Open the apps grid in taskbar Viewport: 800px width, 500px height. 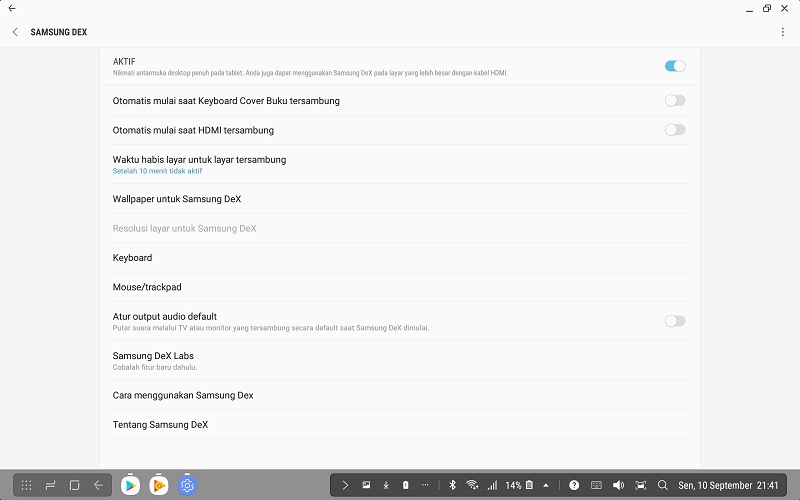click(26, 485)
